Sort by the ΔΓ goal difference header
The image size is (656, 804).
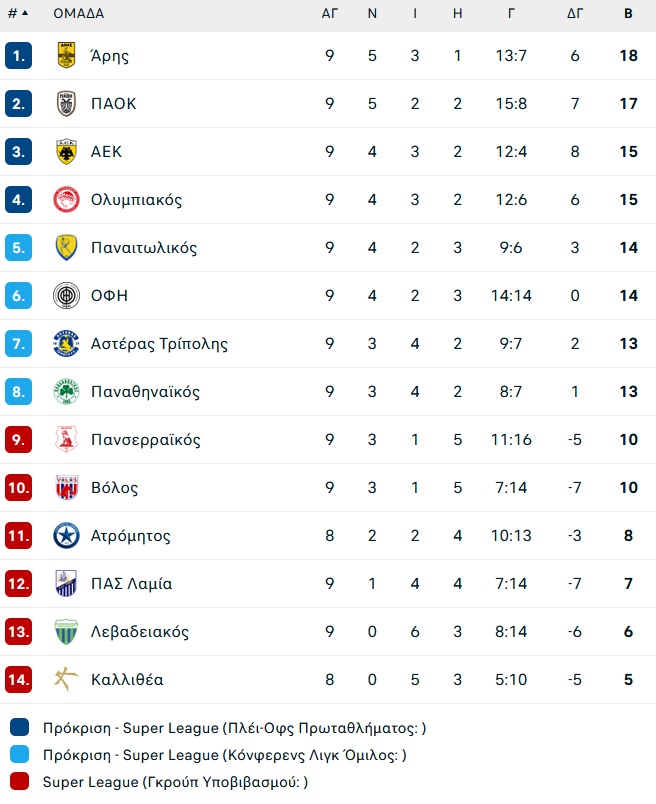[x=575, y=13]
